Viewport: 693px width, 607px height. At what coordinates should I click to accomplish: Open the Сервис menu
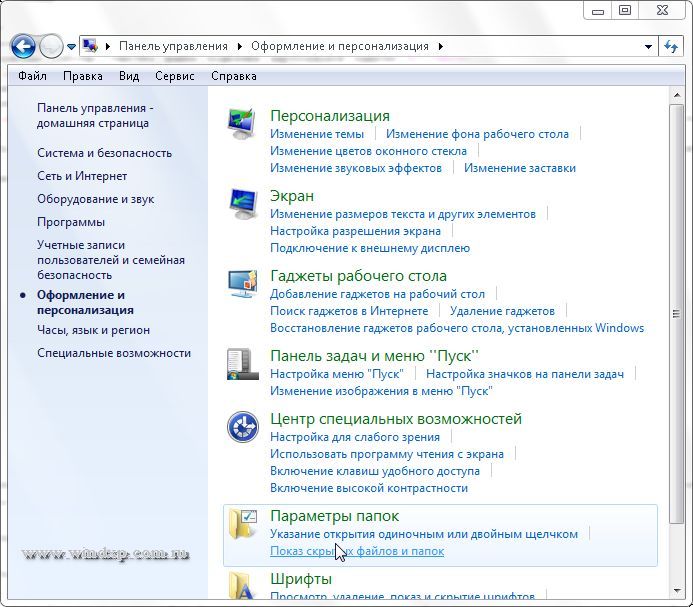pos(175,76)
